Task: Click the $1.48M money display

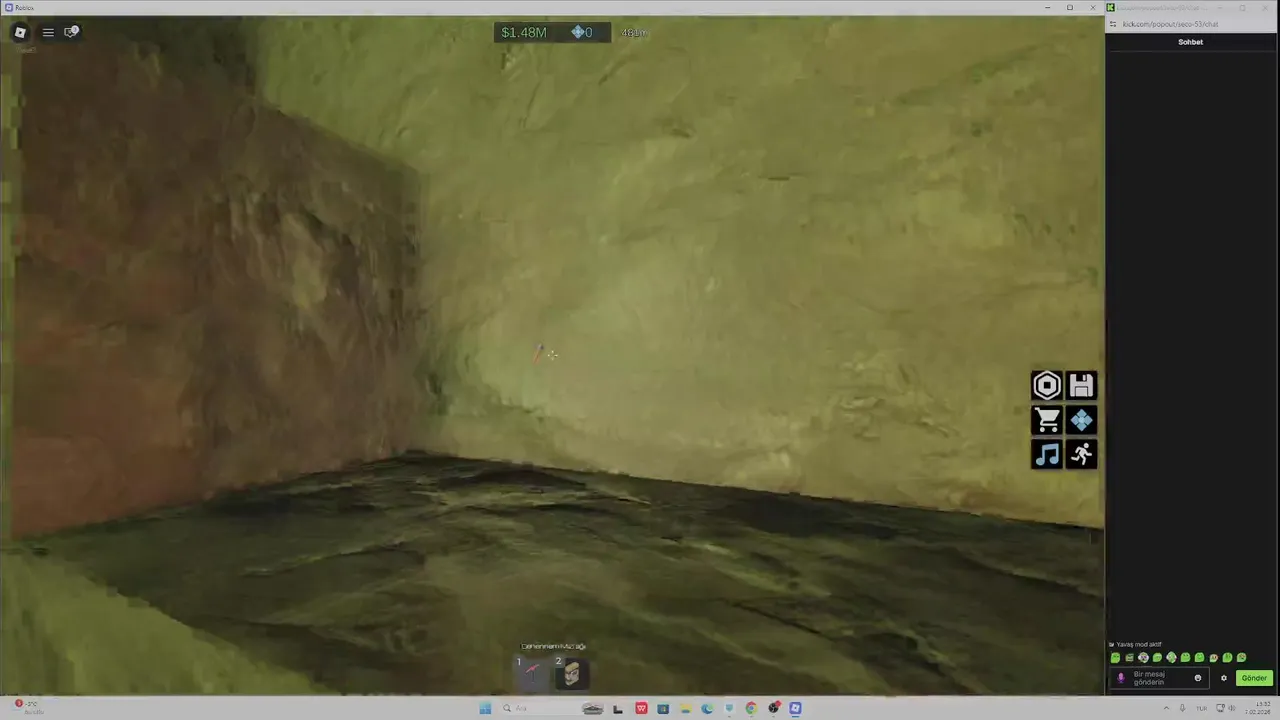Action: [524, 33]
